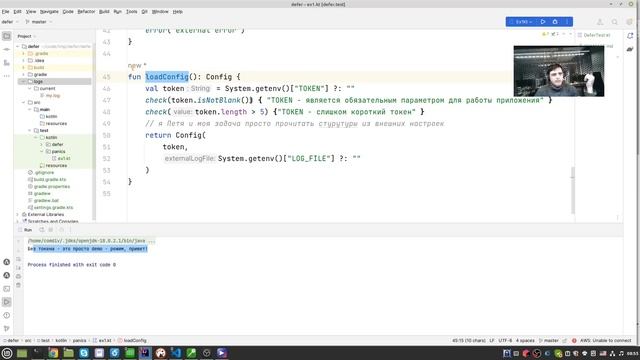Open the Gradle tool window elephant icon
640x360 pixels.
[x=630, y=49]
